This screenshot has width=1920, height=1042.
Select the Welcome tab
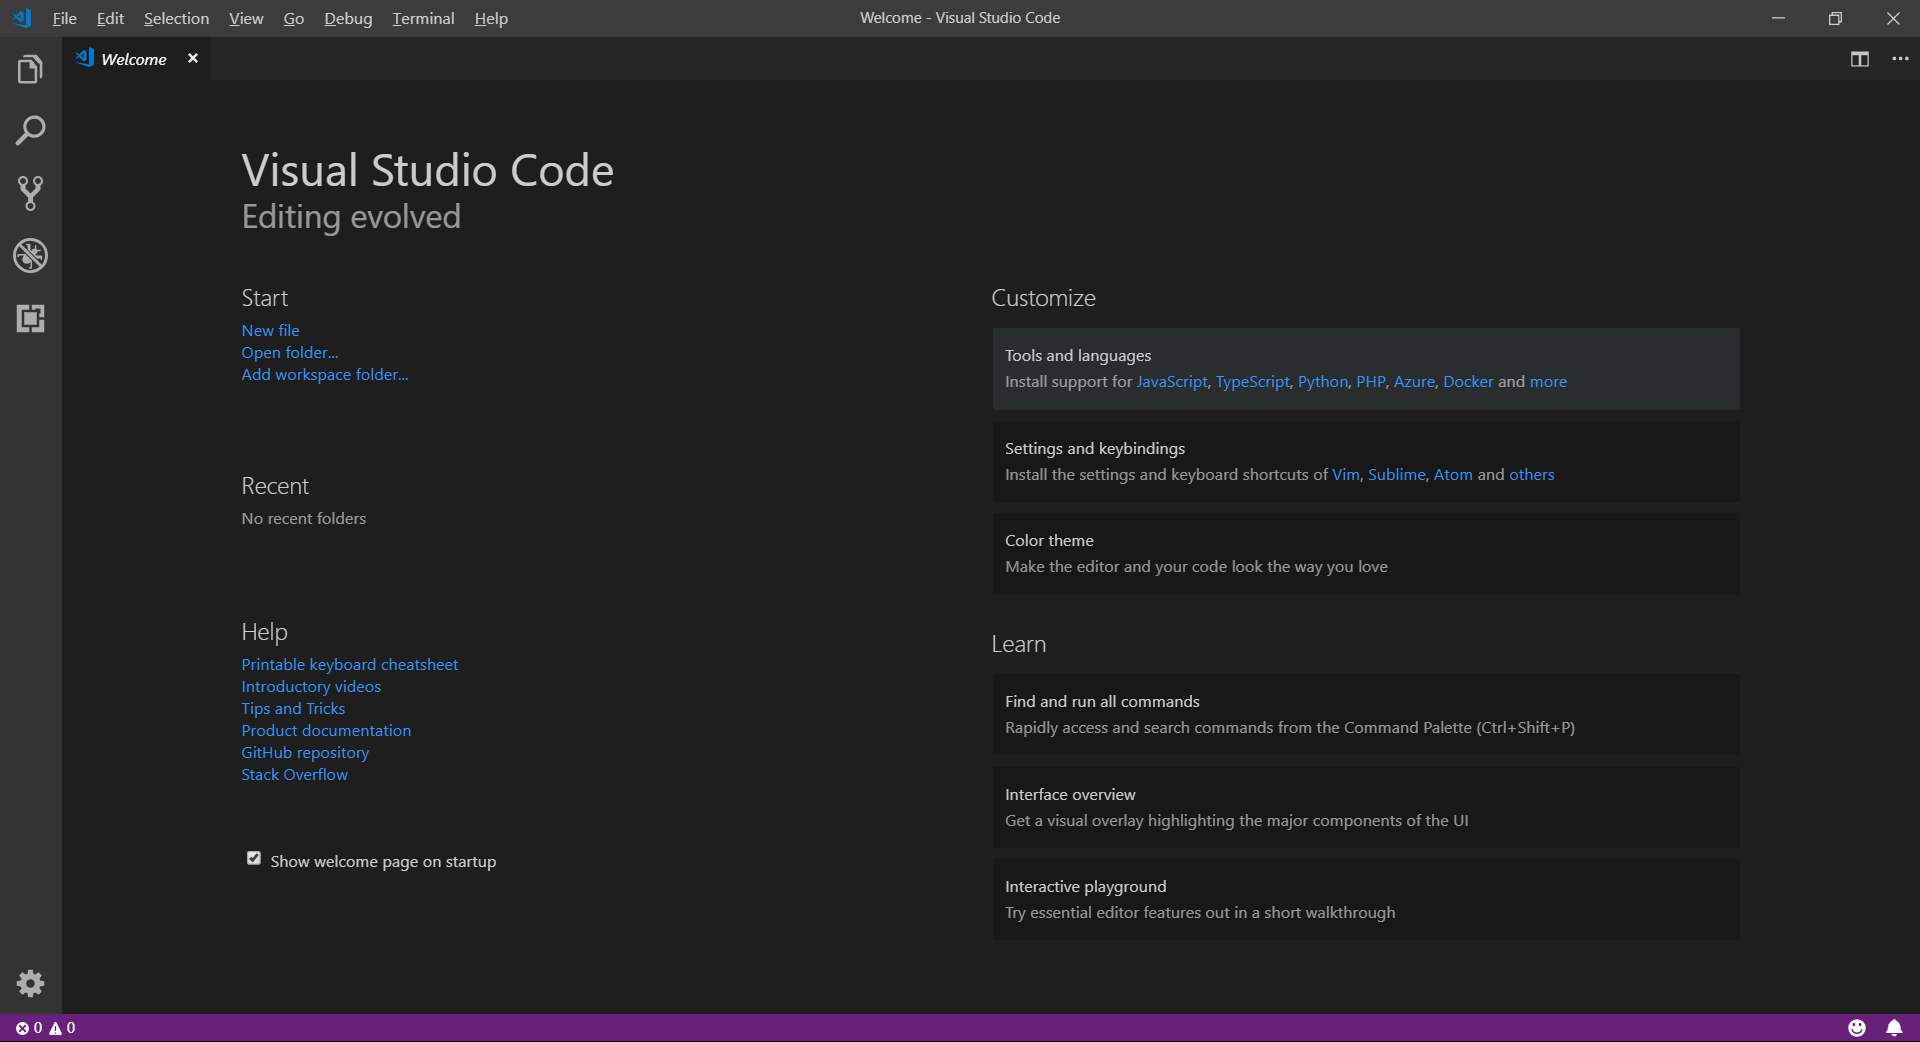pos(134,59)
